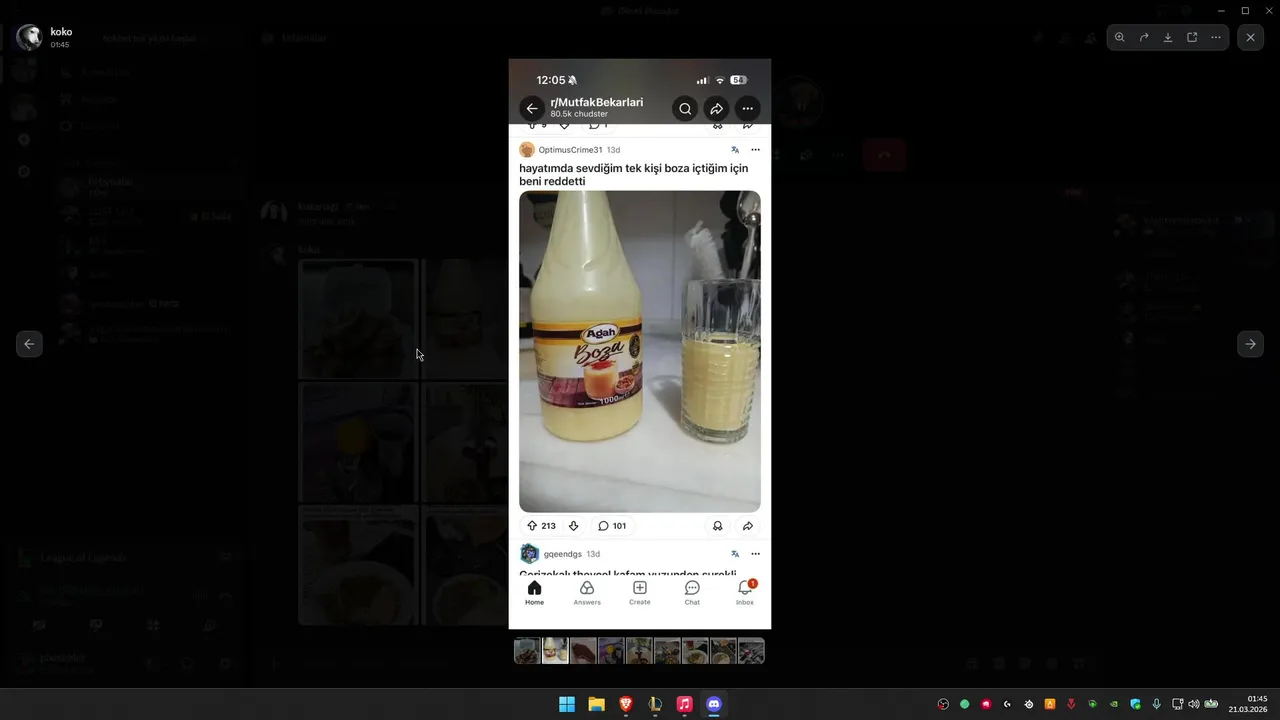Open the red downward arrow tray icon
The image size is (1280, 720).
[1072, 704]
